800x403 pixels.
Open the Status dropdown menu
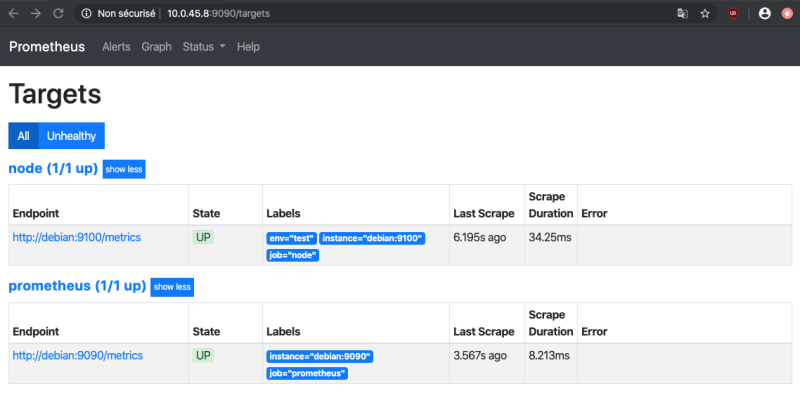(204, 47)
